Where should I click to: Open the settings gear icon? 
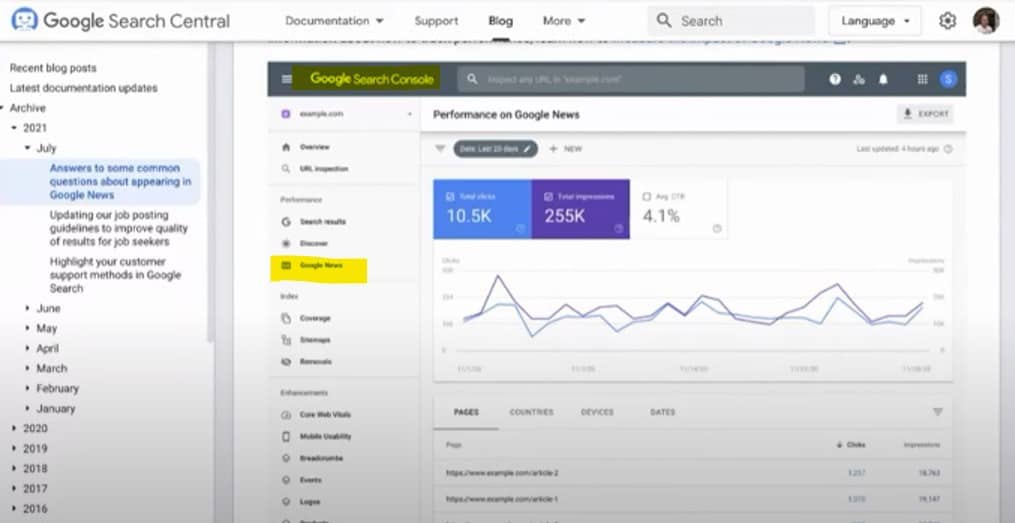pos(947,21)
